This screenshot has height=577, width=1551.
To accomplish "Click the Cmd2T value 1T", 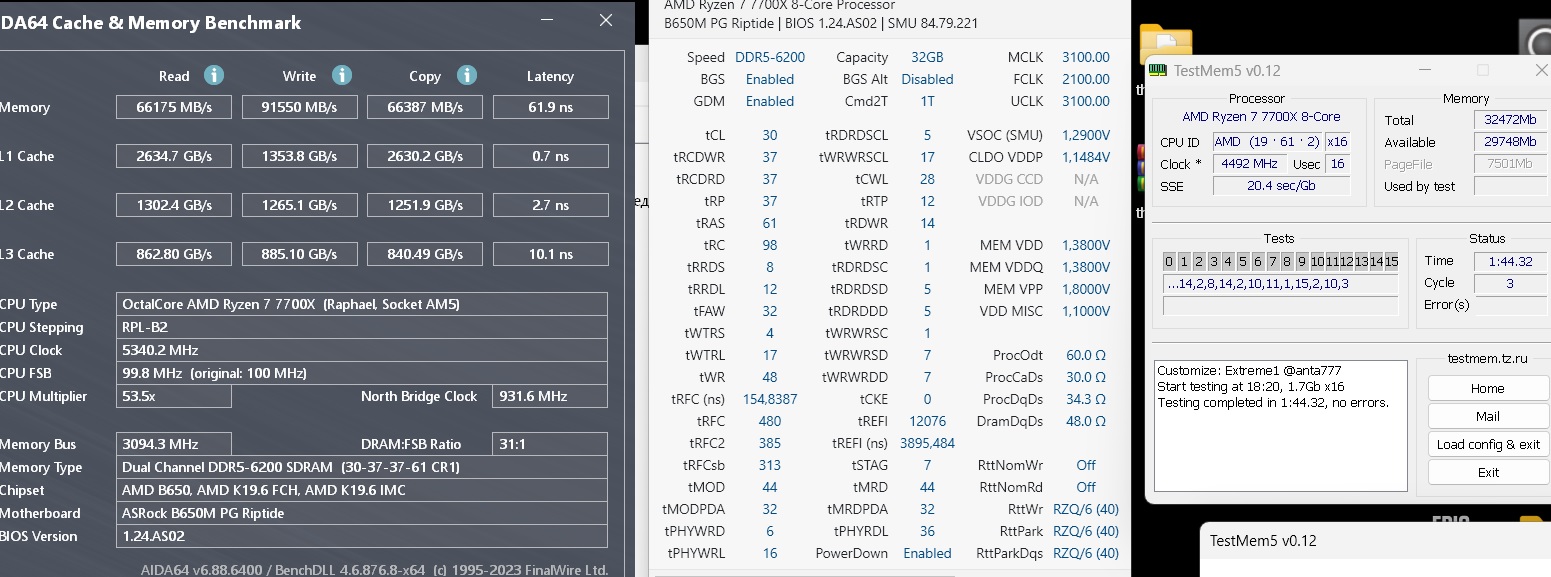I will pyautogui.click(x=927, y=101).
